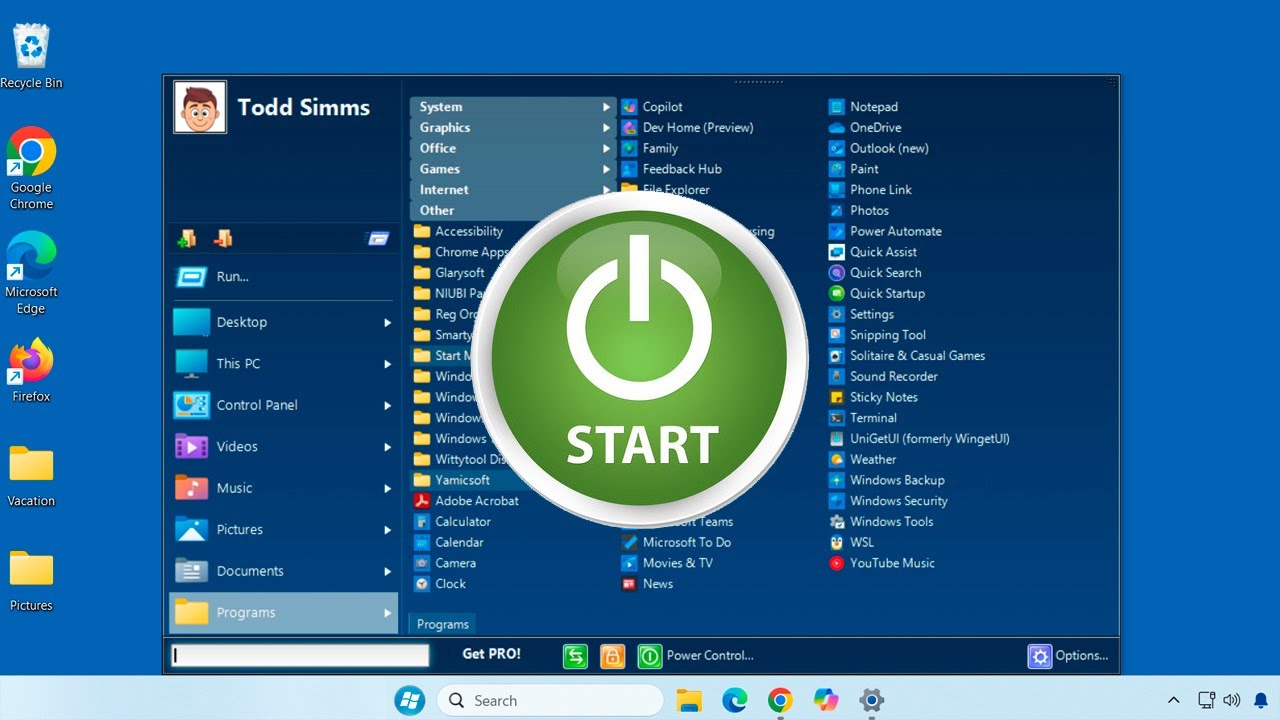Image resolution: width=1280 pixels, height=720 pixels.
Task: Expand the System category
Action: 513,107
